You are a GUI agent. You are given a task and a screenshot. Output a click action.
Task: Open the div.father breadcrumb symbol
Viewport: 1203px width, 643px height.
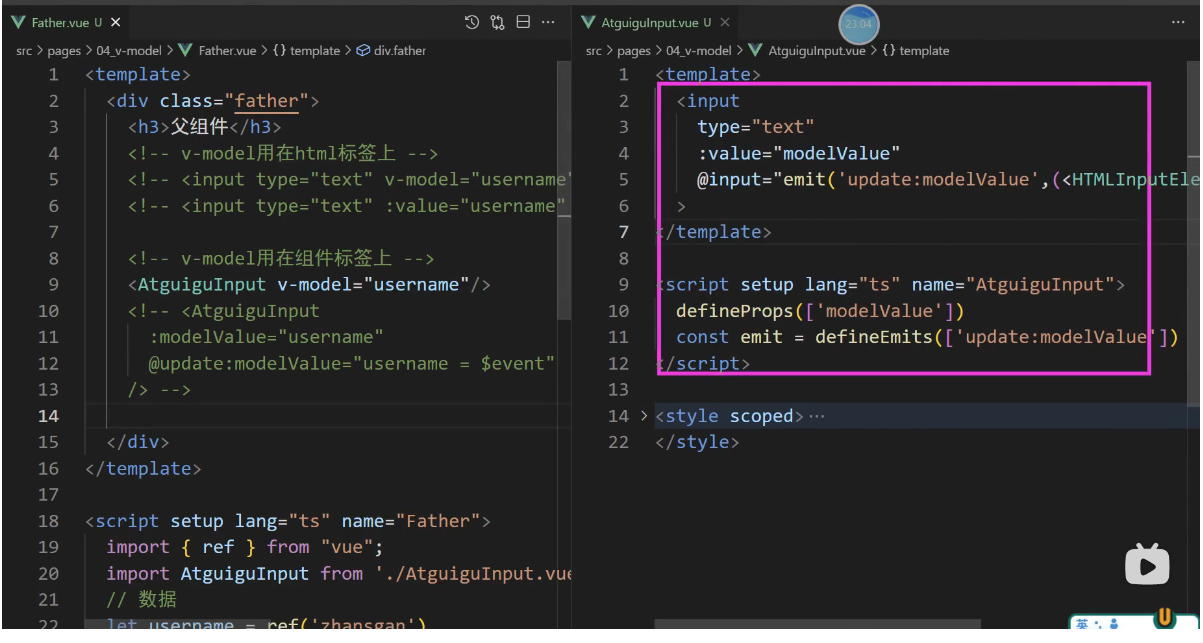point(391,50)
